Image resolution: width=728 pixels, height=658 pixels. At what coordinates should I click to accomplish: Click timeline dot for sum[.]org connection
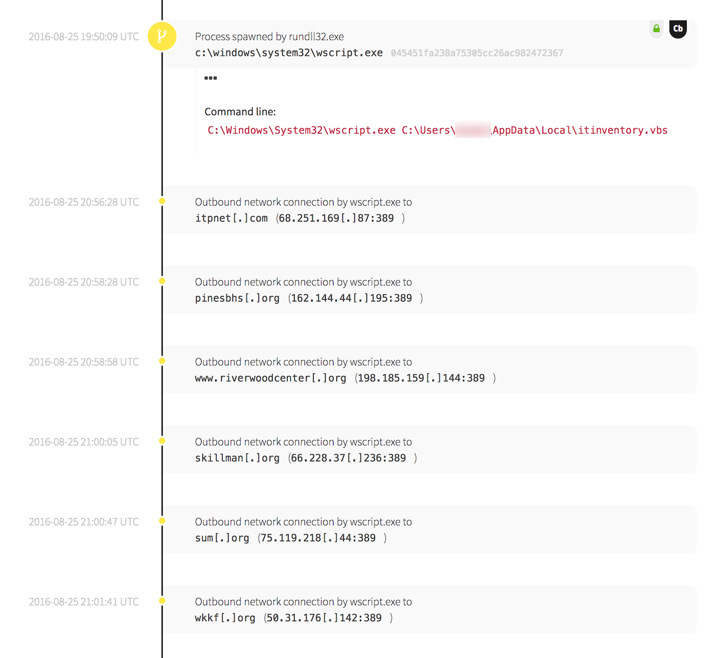pos(162,521)
